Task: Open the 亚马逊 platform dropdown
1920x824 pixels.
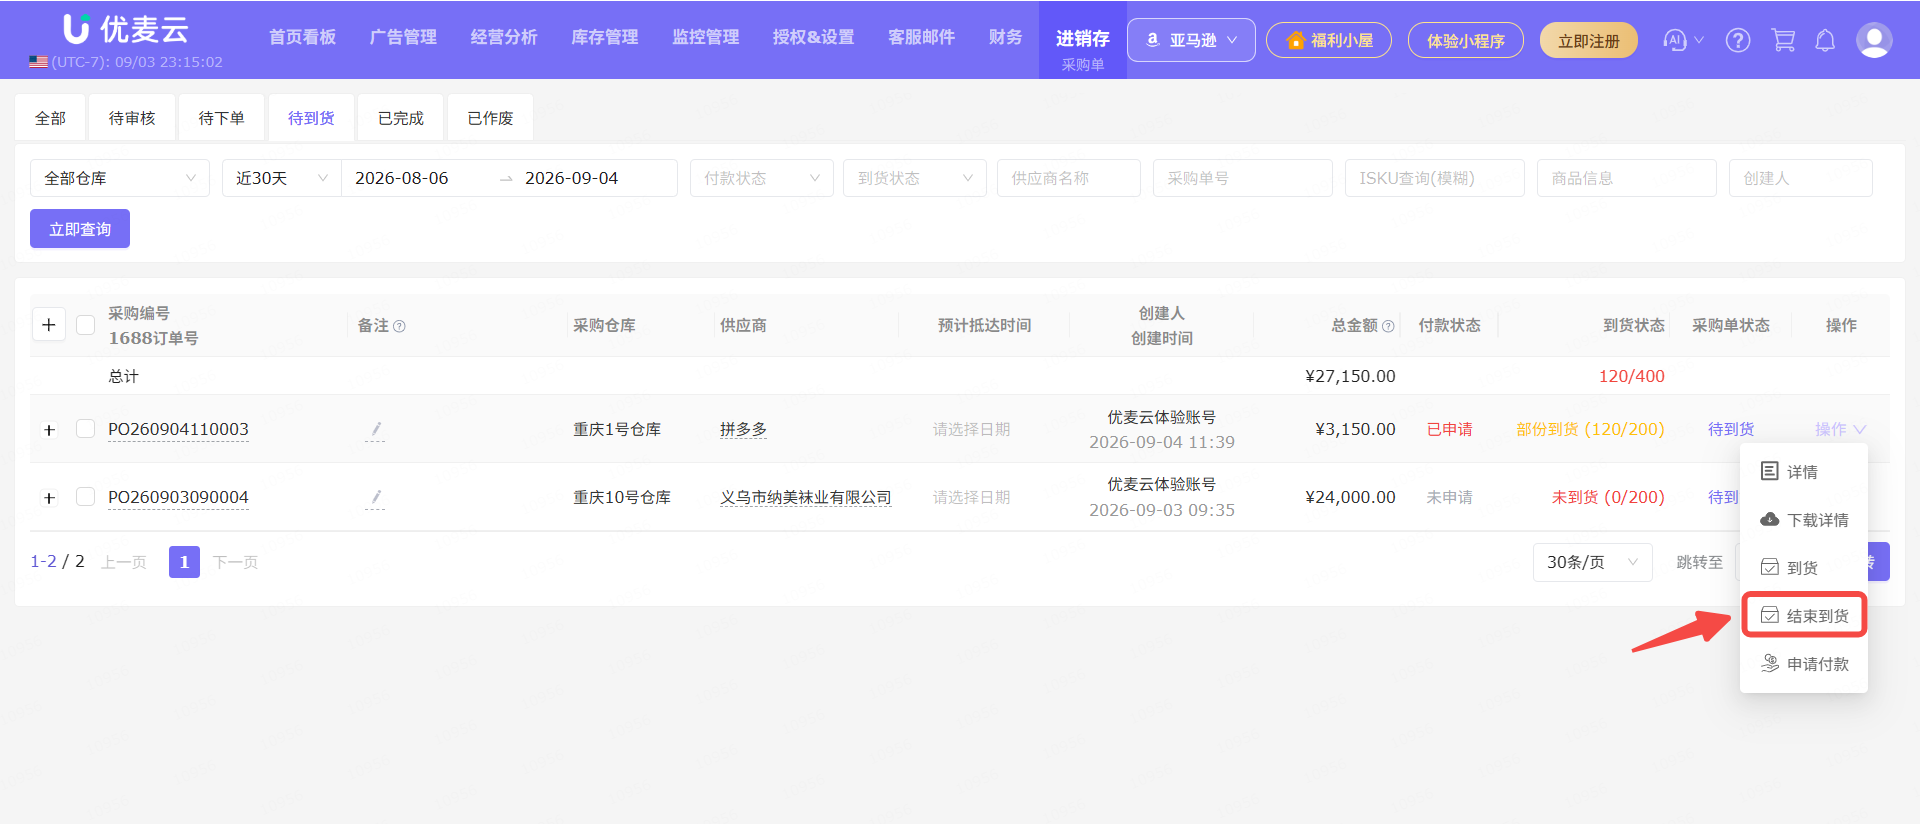Action: pos(1191,40)
